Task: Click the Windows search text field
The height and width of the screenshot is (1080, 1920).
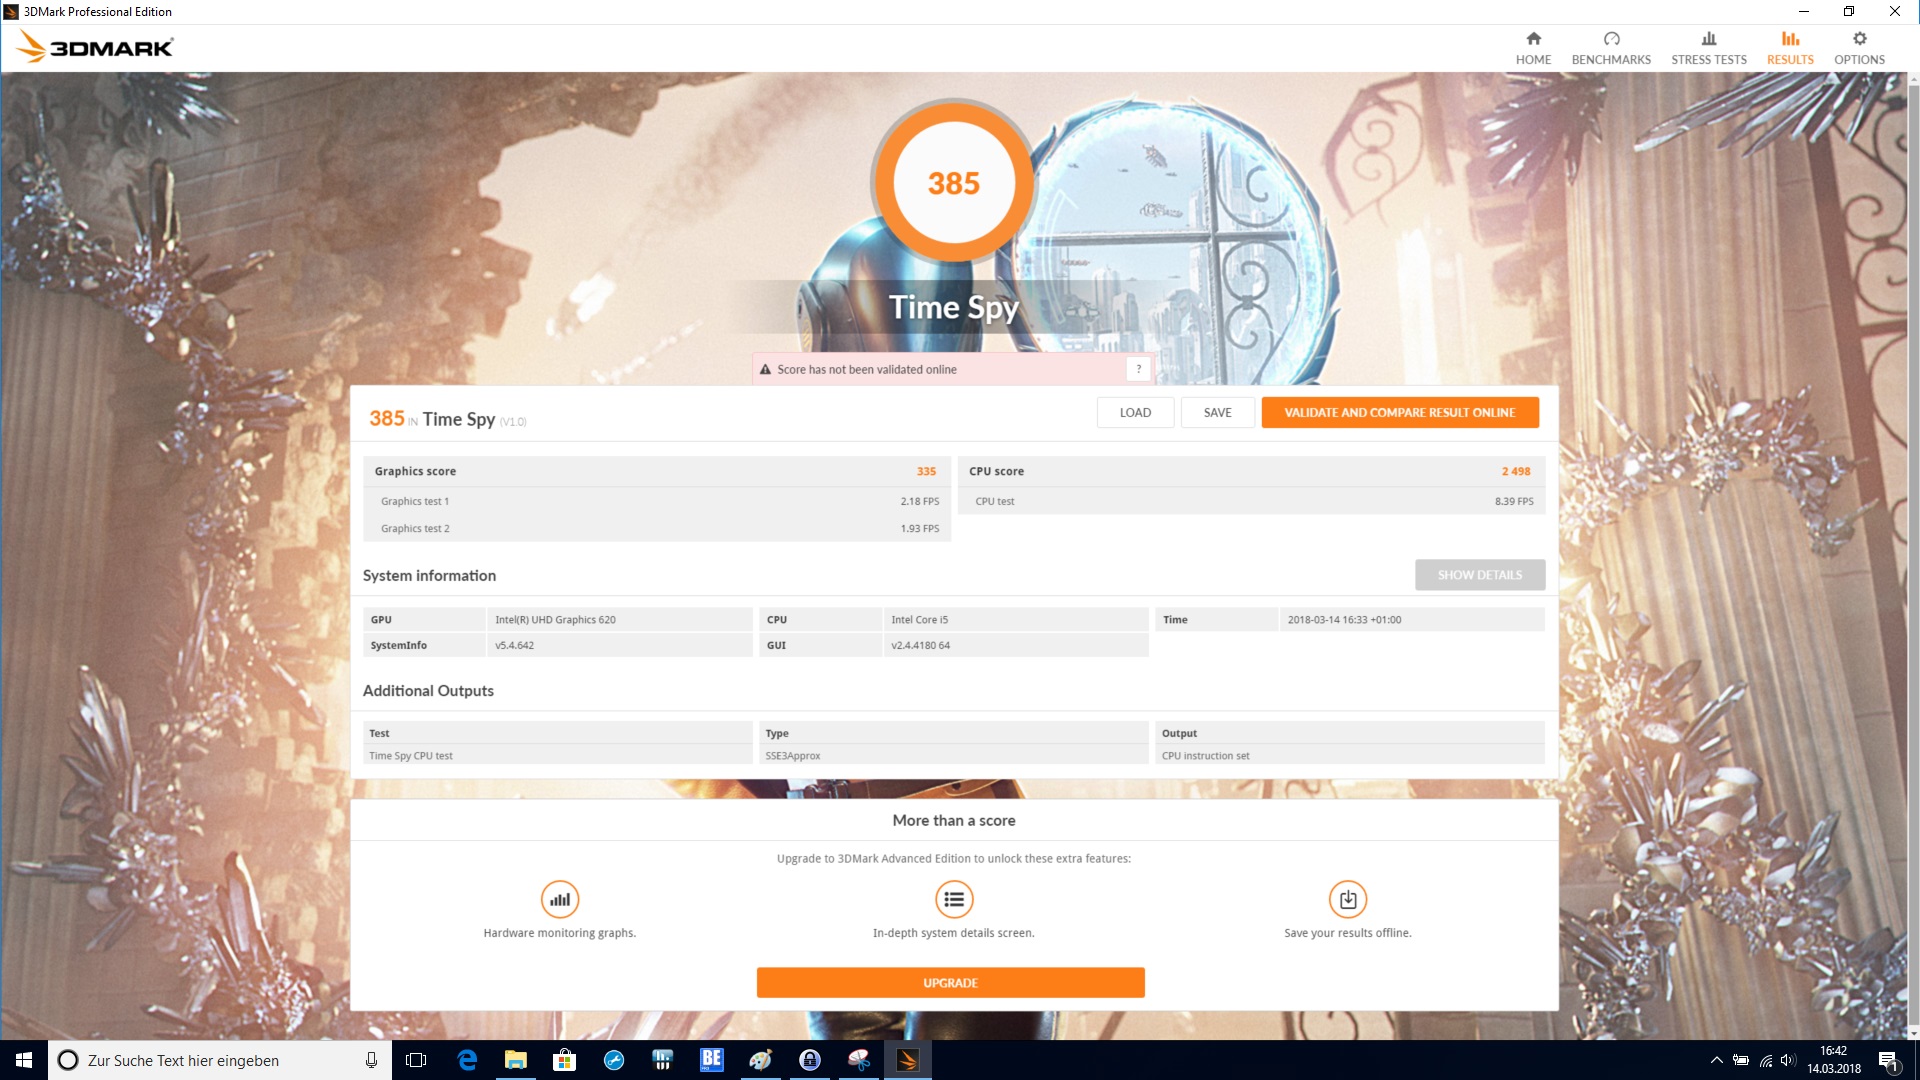Action: click(220, 1060)
